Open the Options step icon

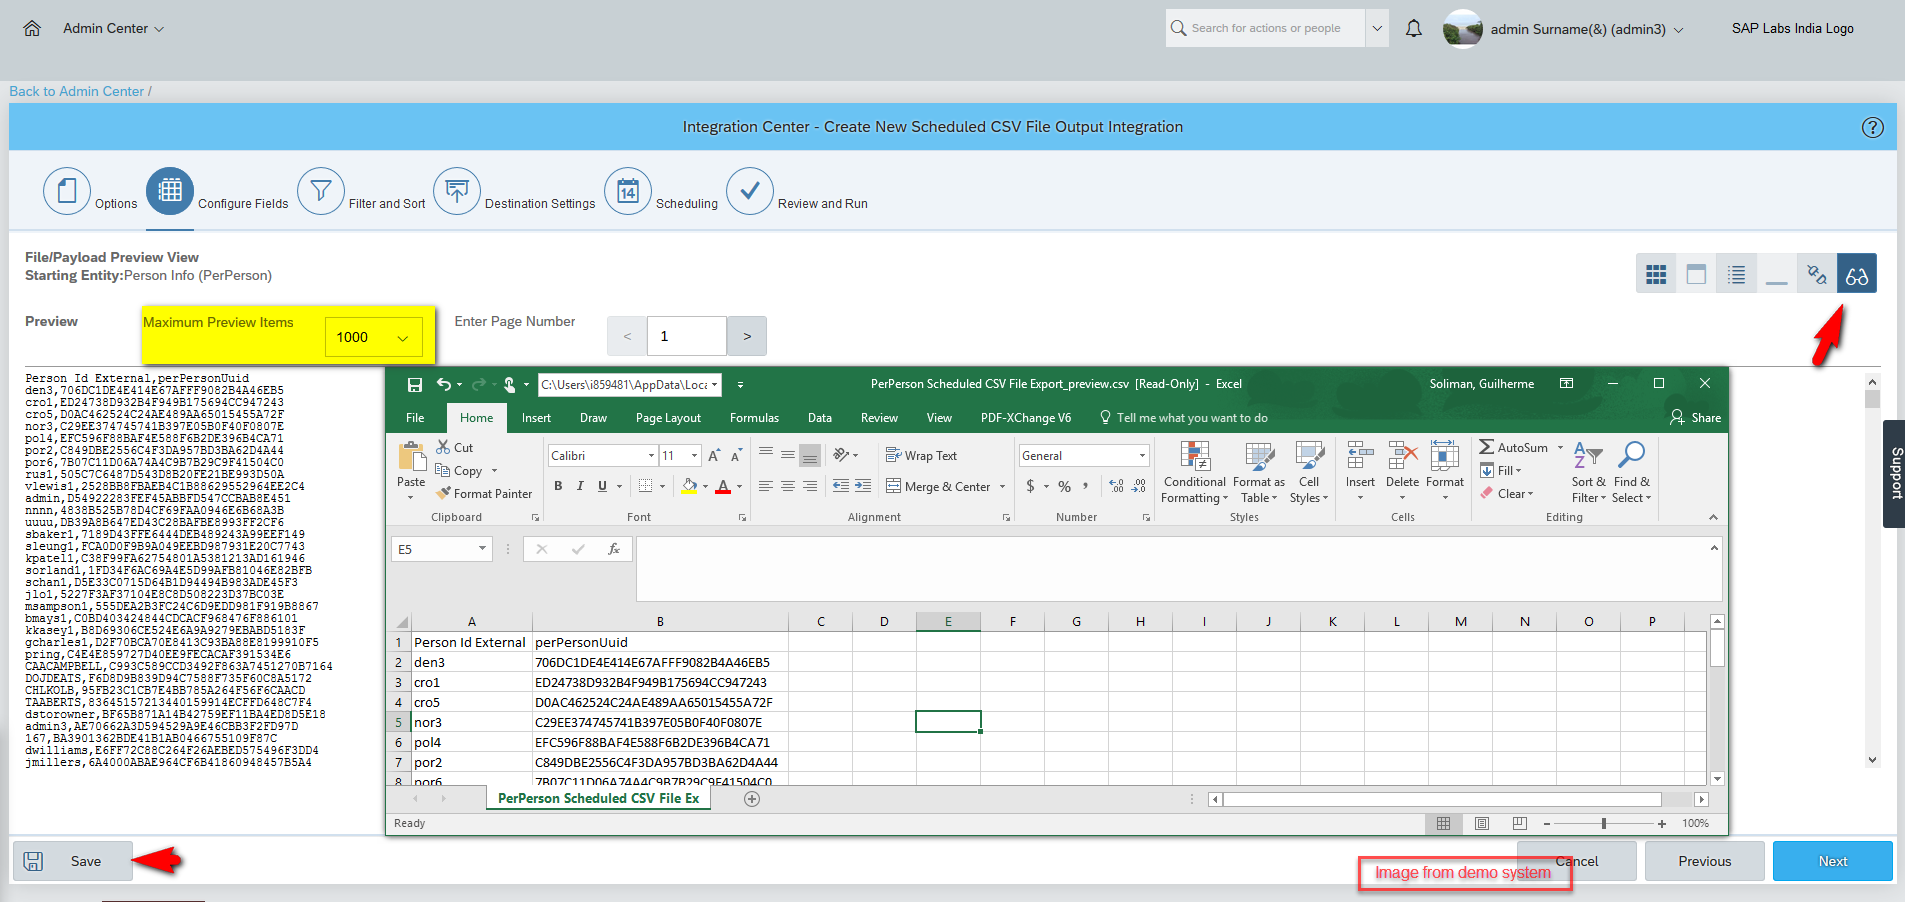click(x=67, y=191)
